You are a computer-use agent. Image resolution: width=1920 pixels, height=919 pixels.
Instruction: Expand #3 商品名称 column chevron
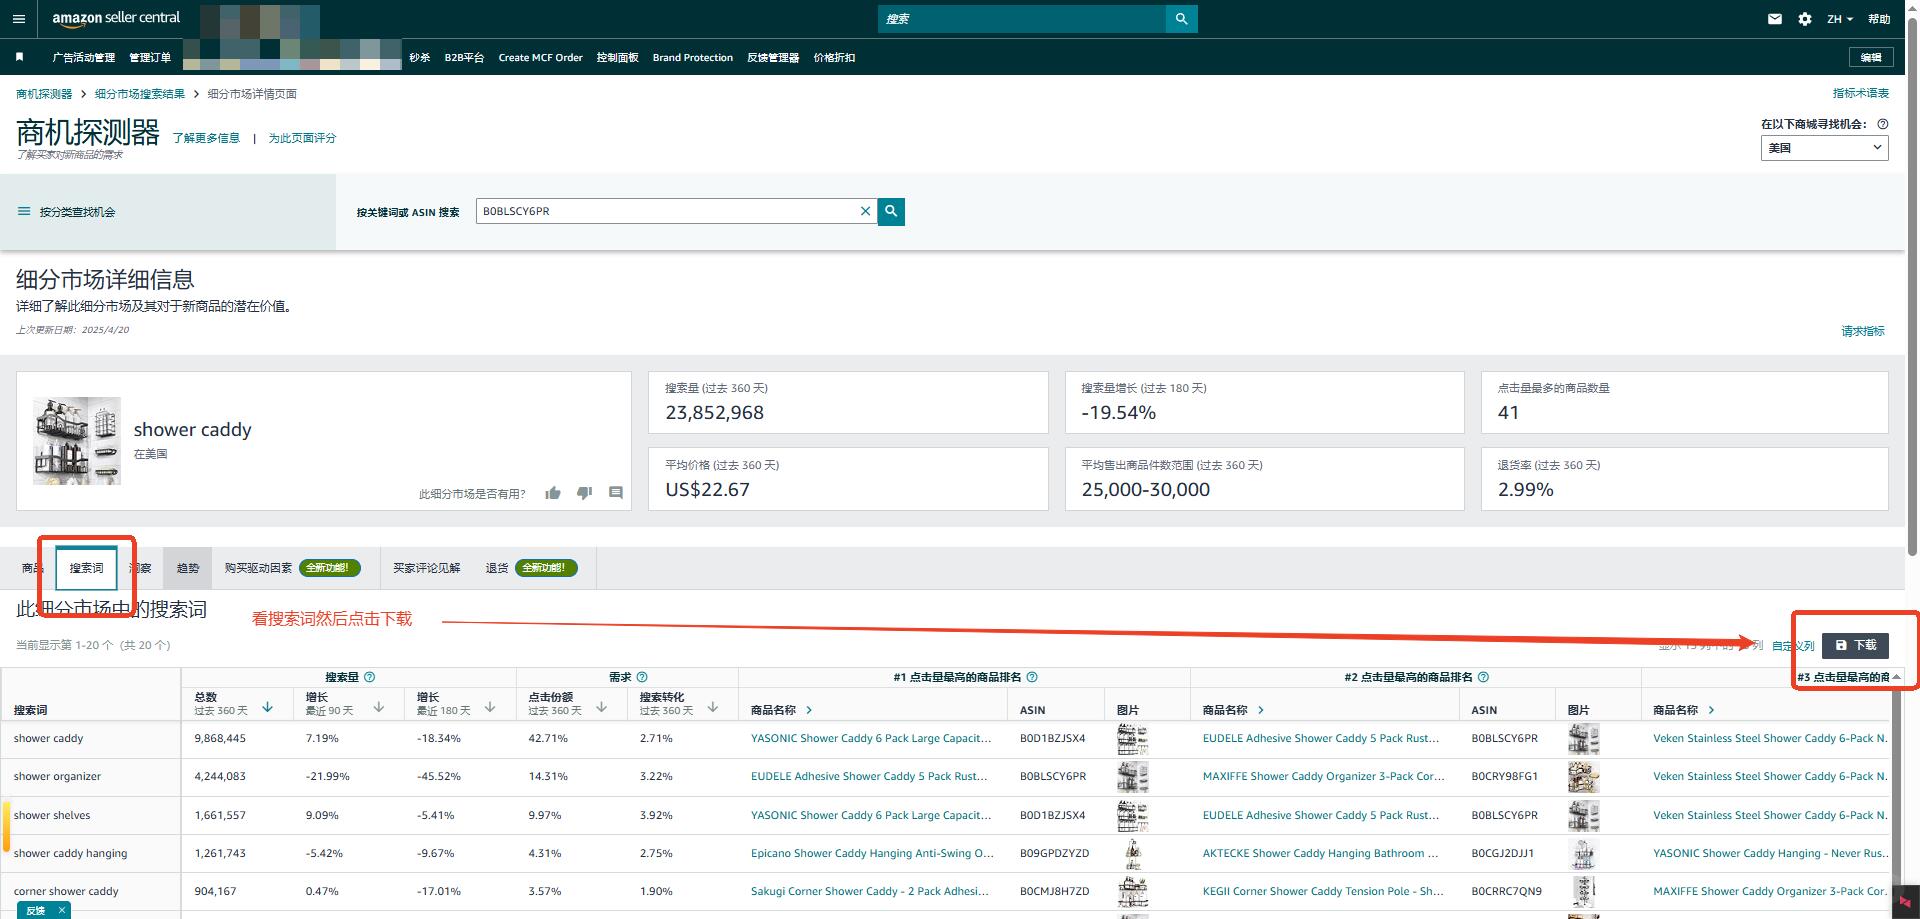pos(1712,710)
